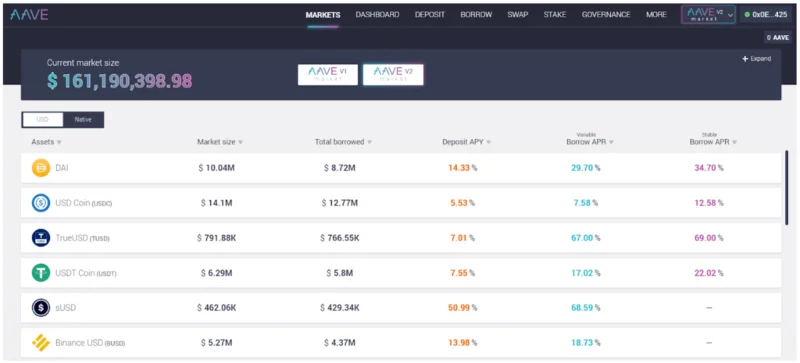The height and width of the screenshot is (363, 800).
Task: Click DAI deposit APY 14.33 %
Action: click(x=463, y=168)
